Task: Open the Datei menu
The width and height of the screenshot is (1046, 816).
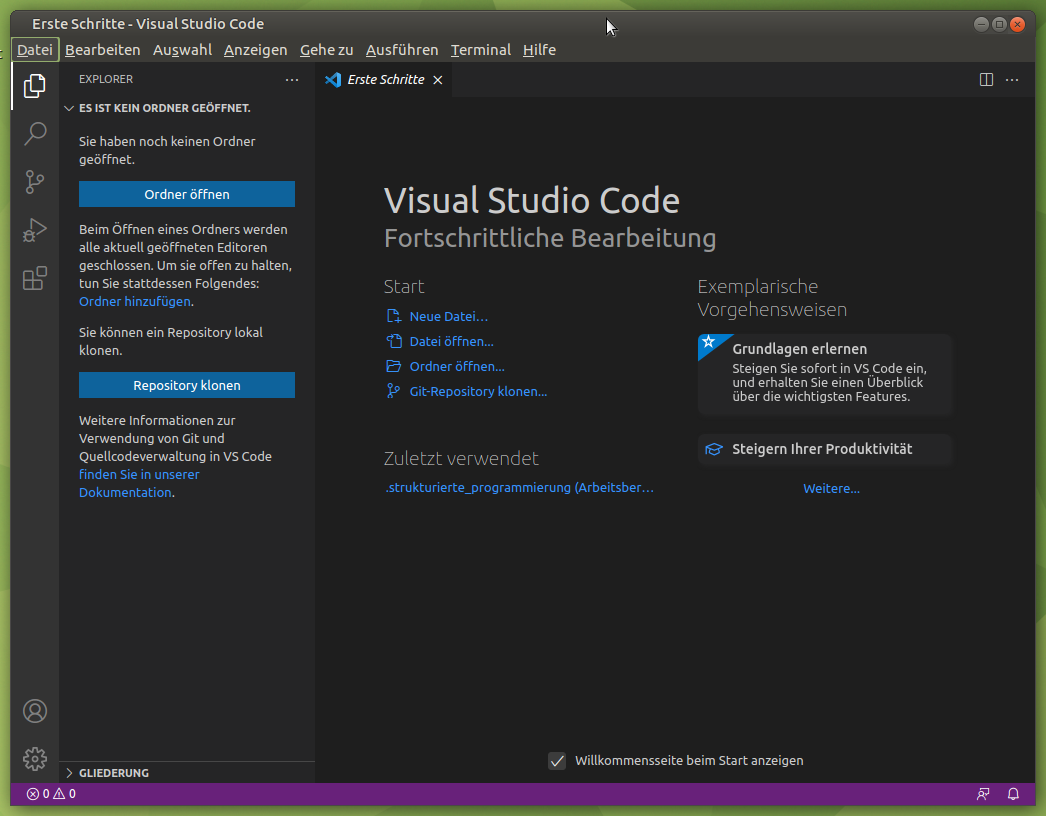Action: pyautogui.click(x=35, y=50)
